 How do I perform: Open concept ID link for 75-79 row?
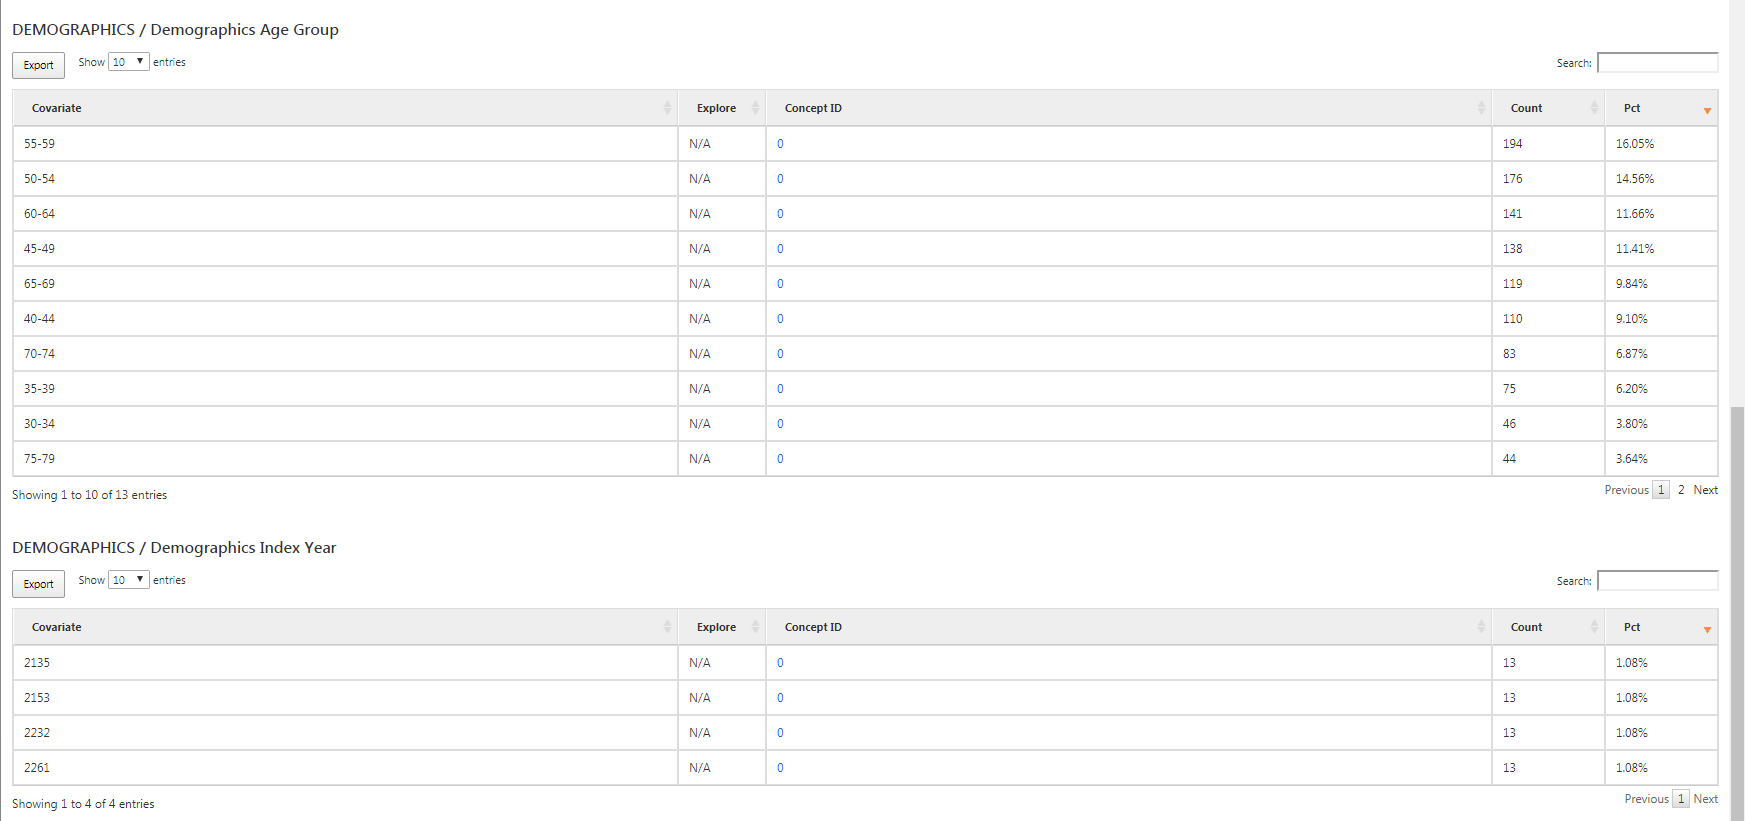(x=780, y=459)
